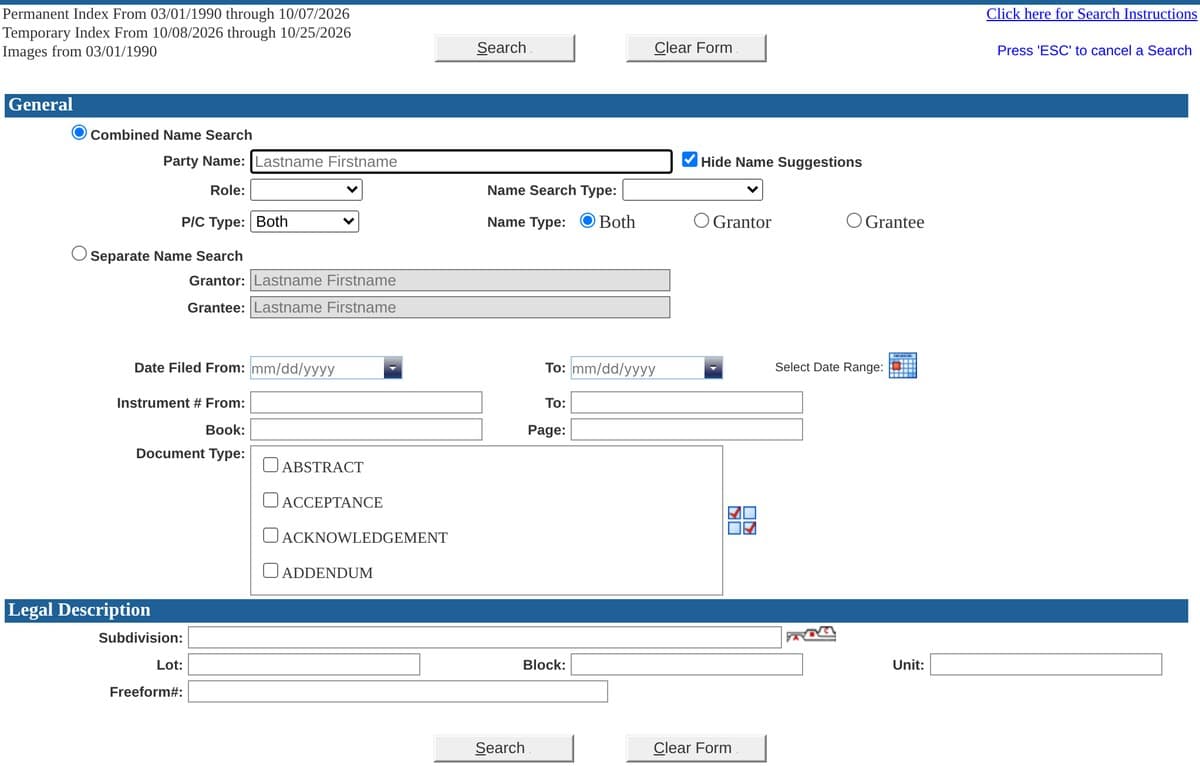Choose Both for Name Type
Image resolution: width=1200 pixels, height=766 pixels.
click(588, 221)
